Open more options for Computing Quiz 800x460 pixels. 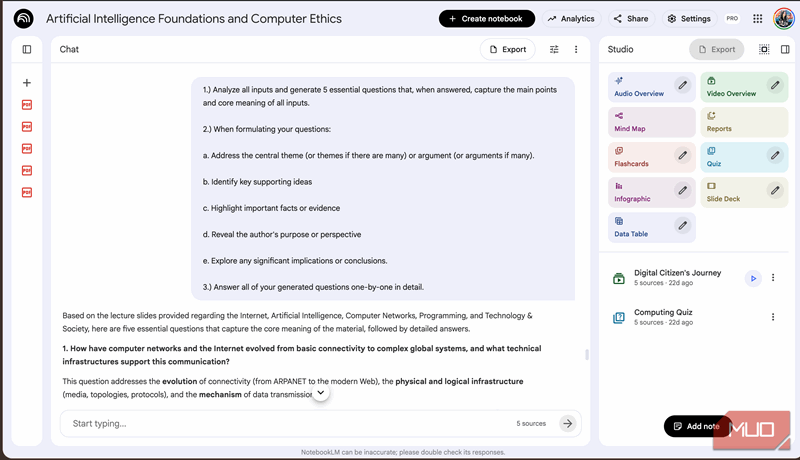tap(773, 317)
